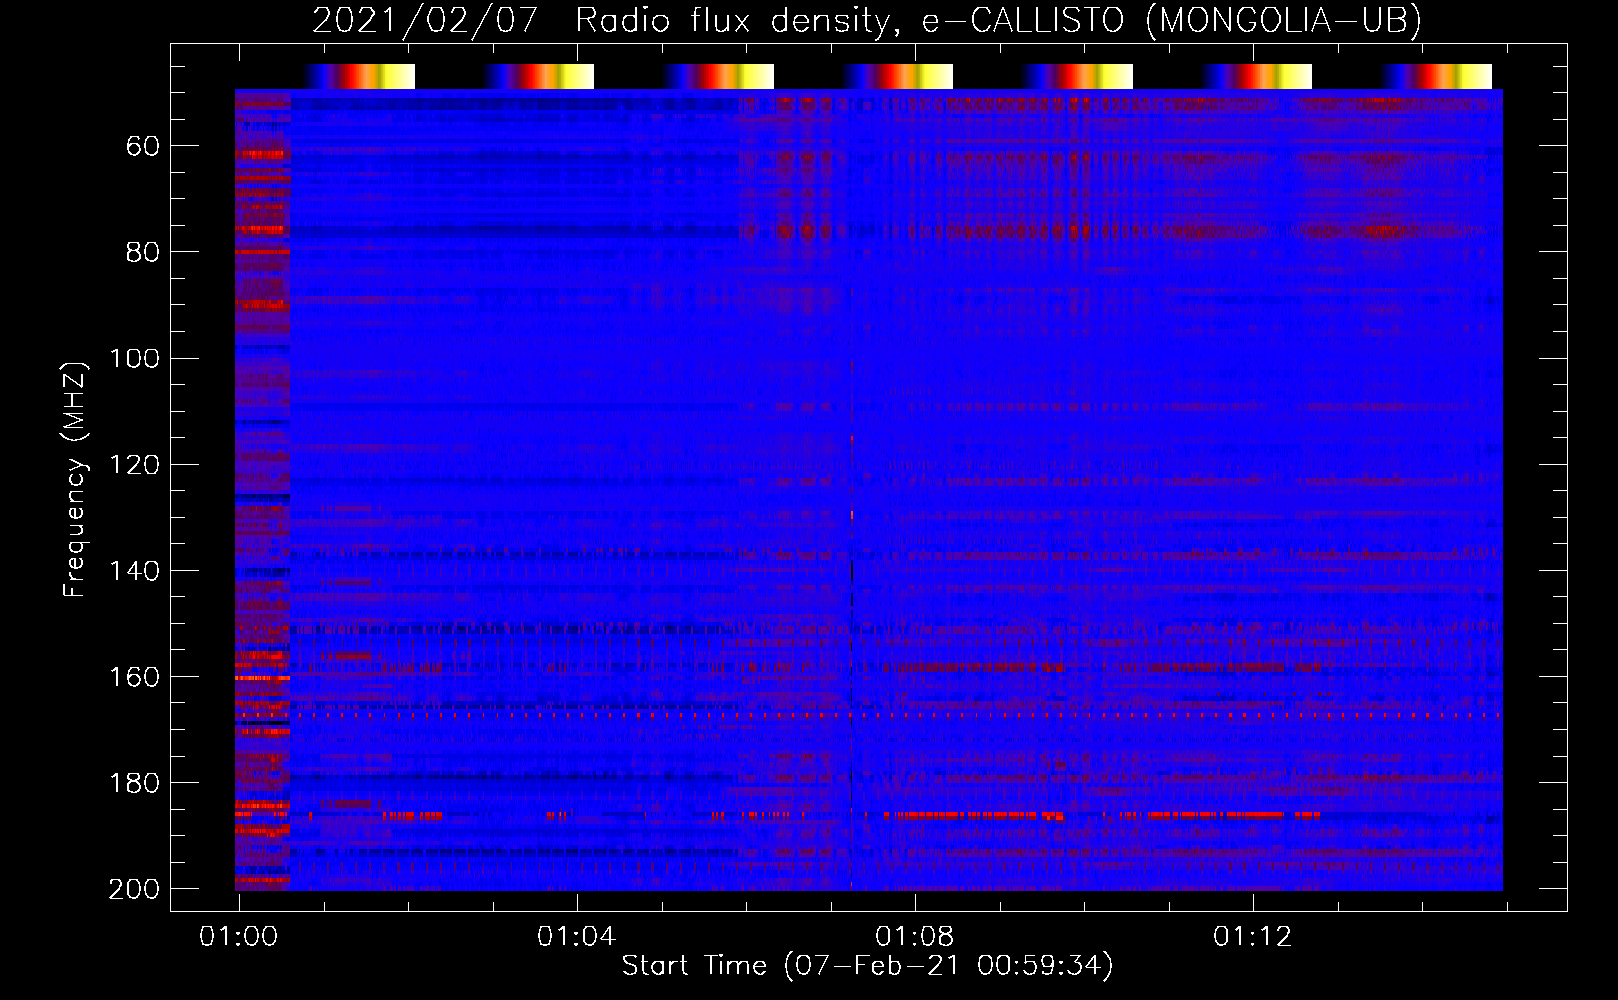Viewport: 1618px width, 1000px height.
Task: Click the 01:08 time tick label
Action: click(914, 937)
